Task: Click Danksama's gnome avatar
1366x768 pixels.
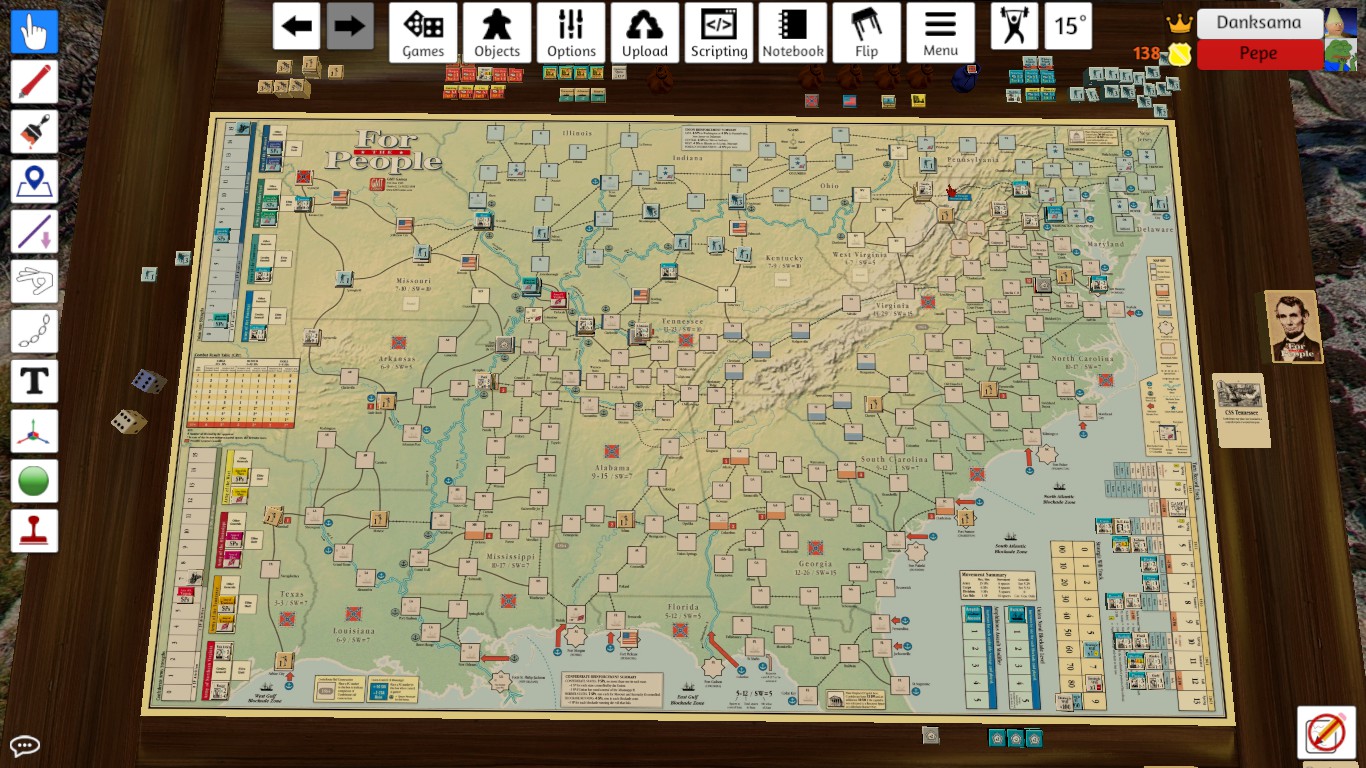Action: point(1341,23)
